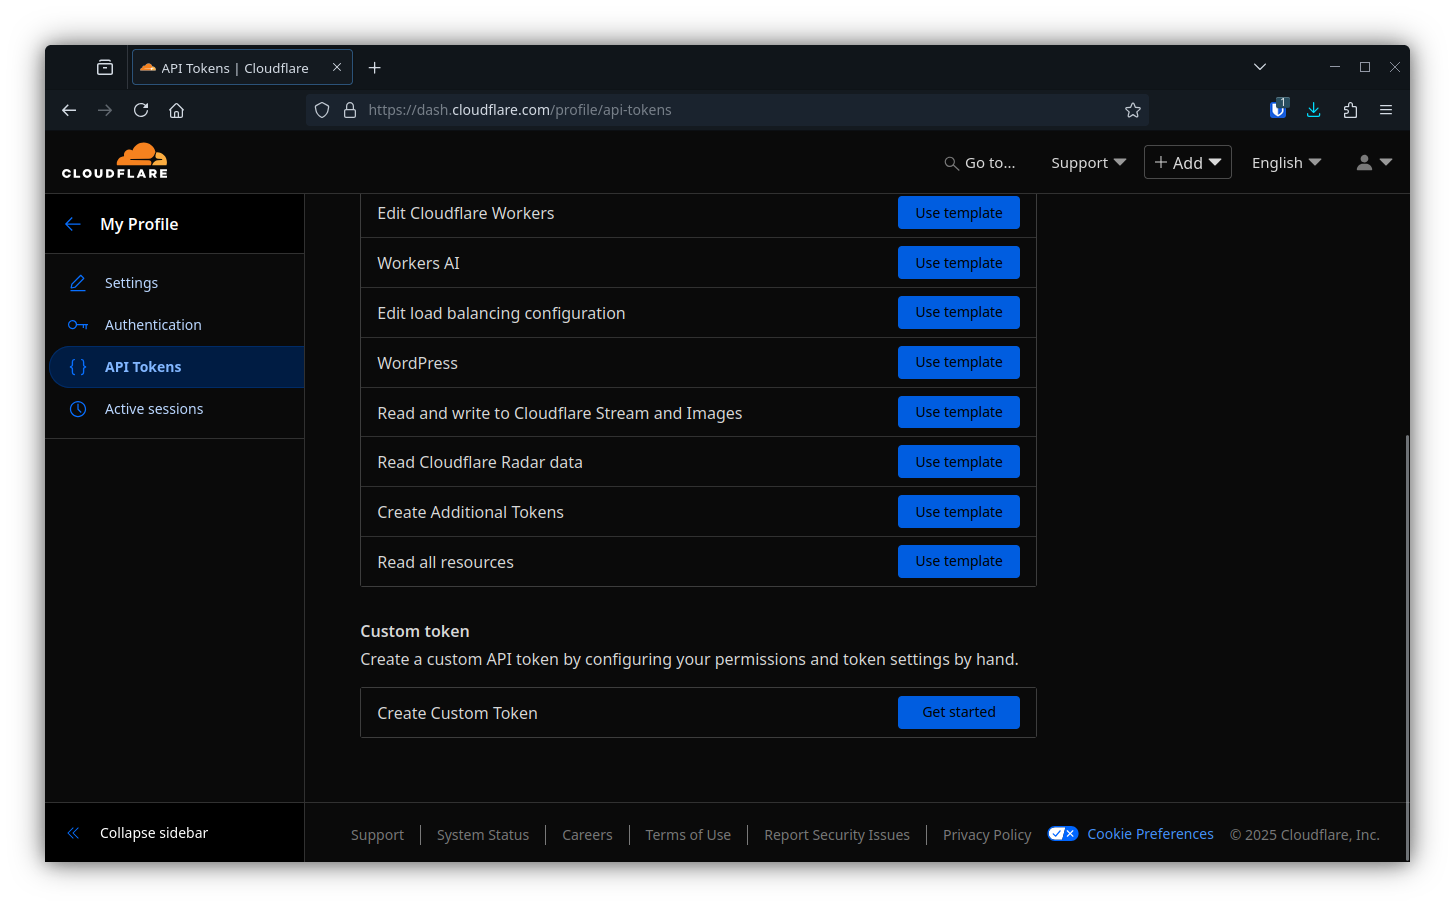
Task: Open the user account dropdown
Action: (1373, 163)
